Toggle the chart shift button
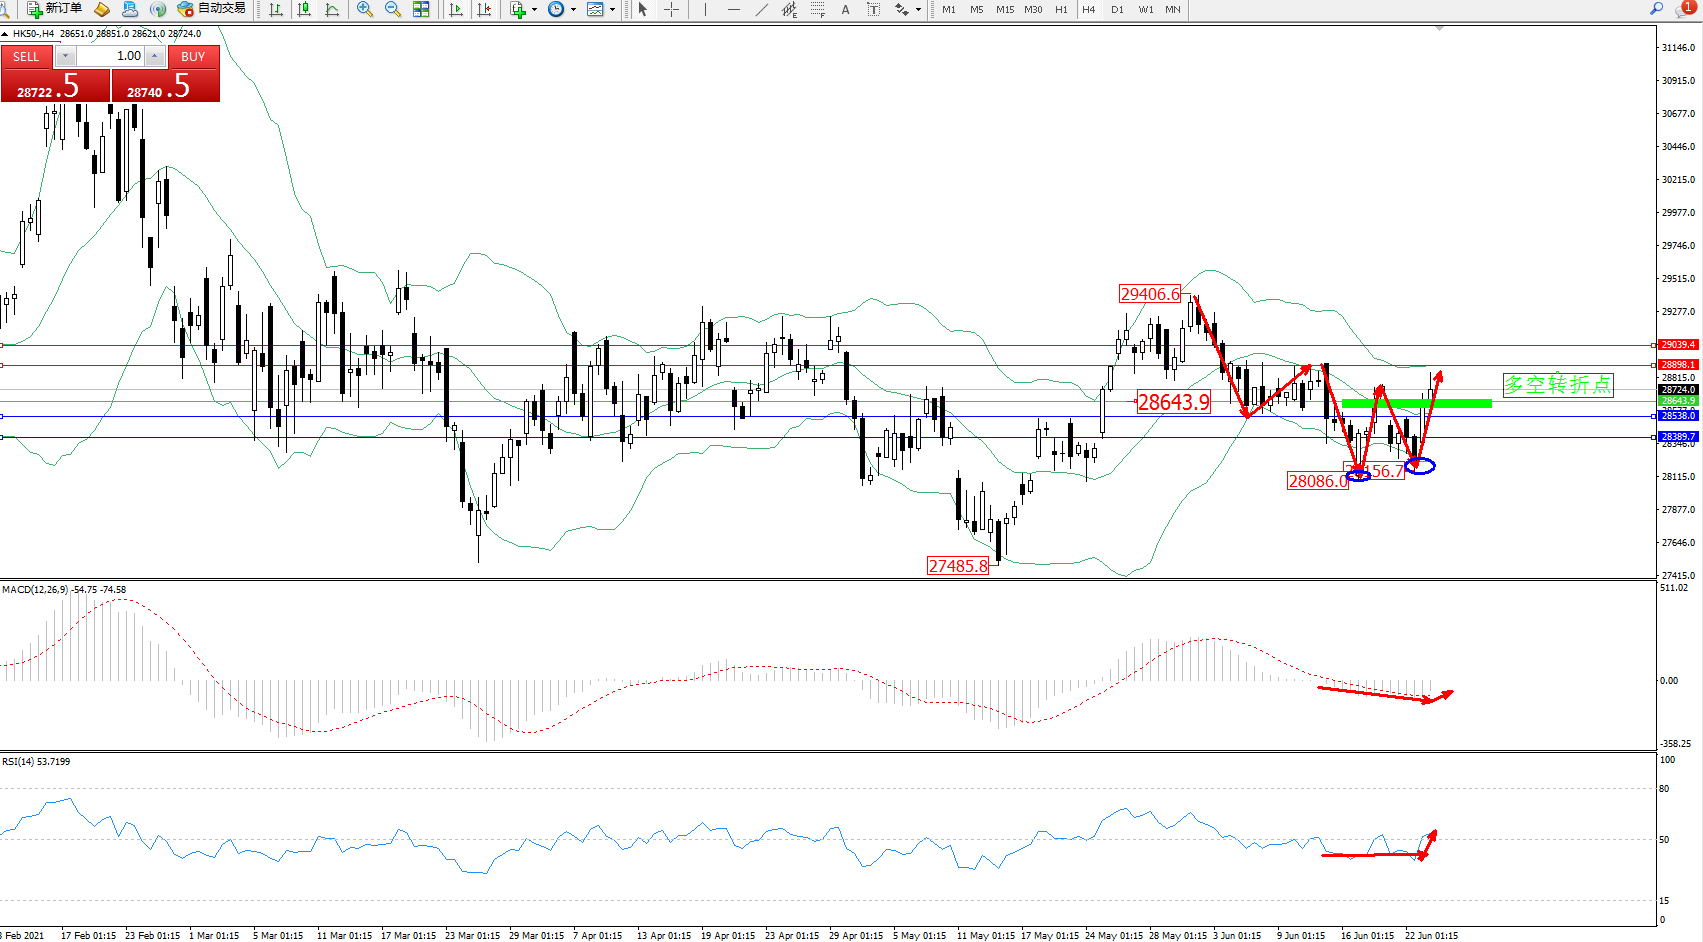Screen dimensions: 1703x942 coord(485,9)
